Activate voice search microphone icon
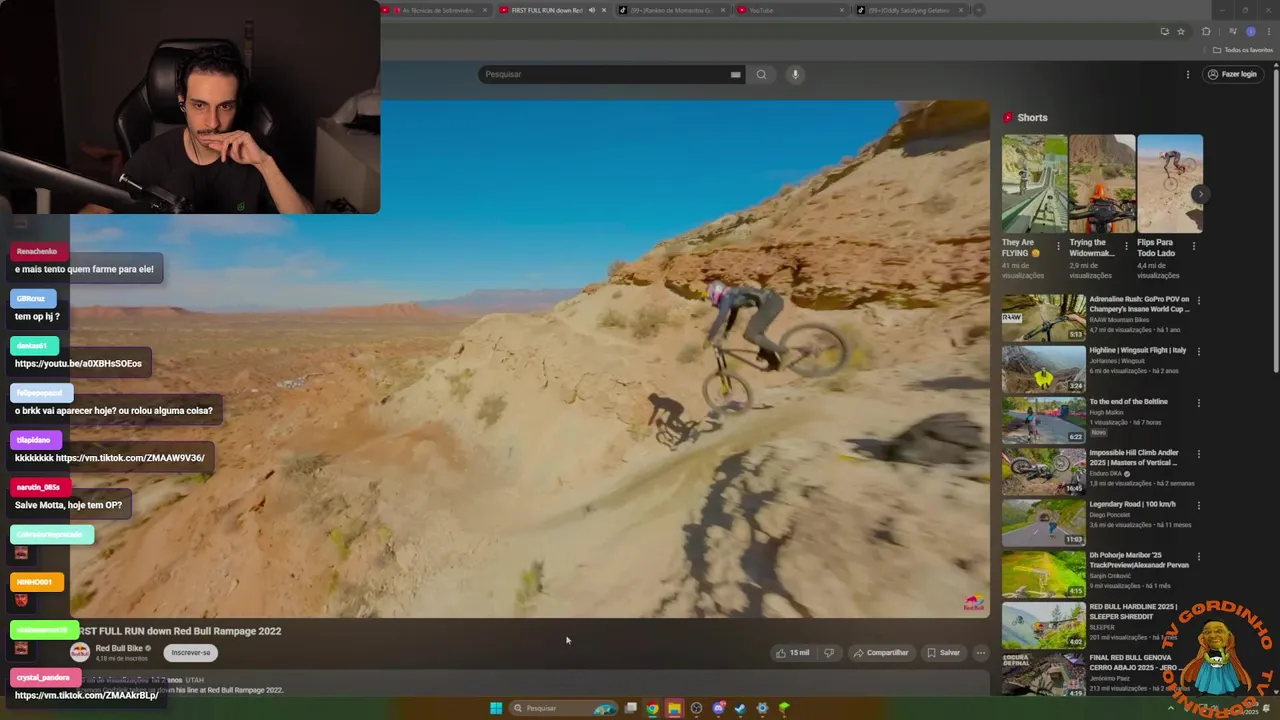Viewport: 1280px width, 720px height. click(x=795, y=74)
